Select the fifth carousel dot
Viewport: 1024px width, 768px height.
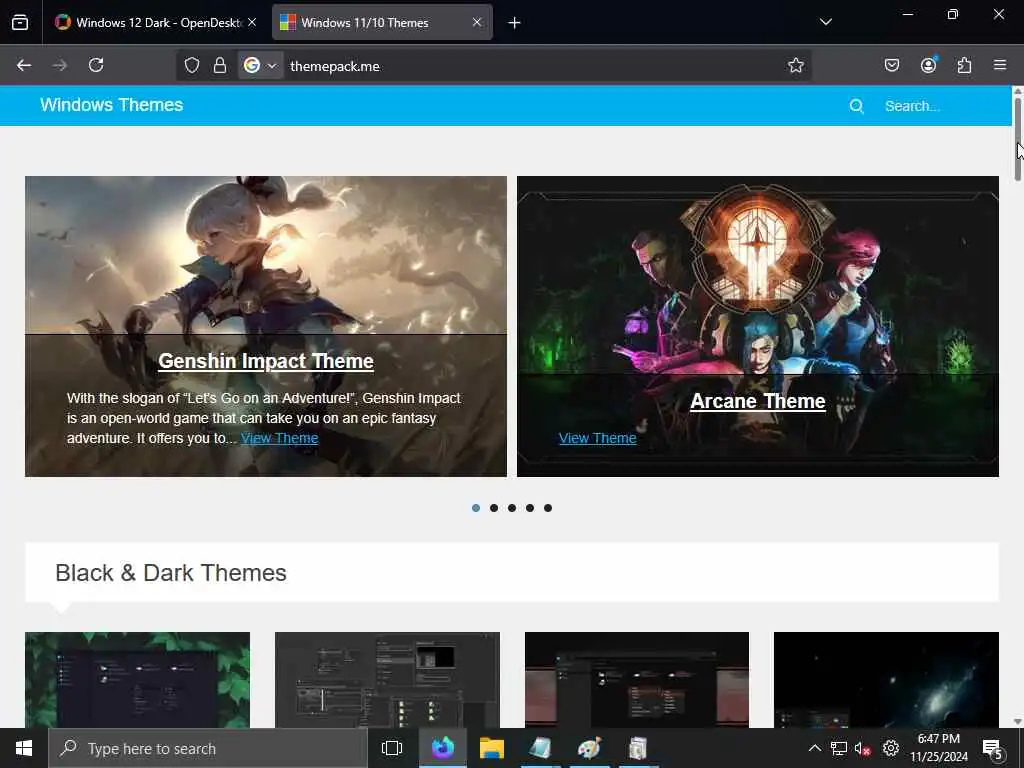[x=548, y=508]
